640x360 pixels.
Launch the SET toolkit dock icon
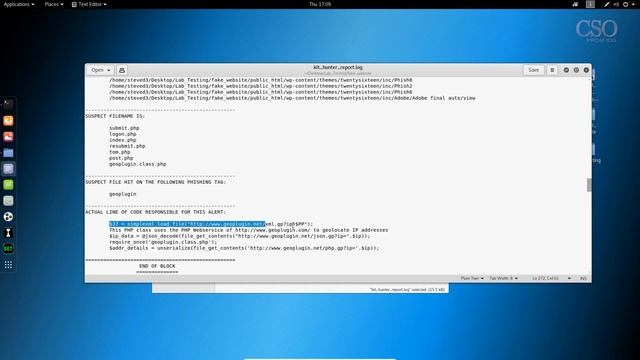tap(8, 249)
